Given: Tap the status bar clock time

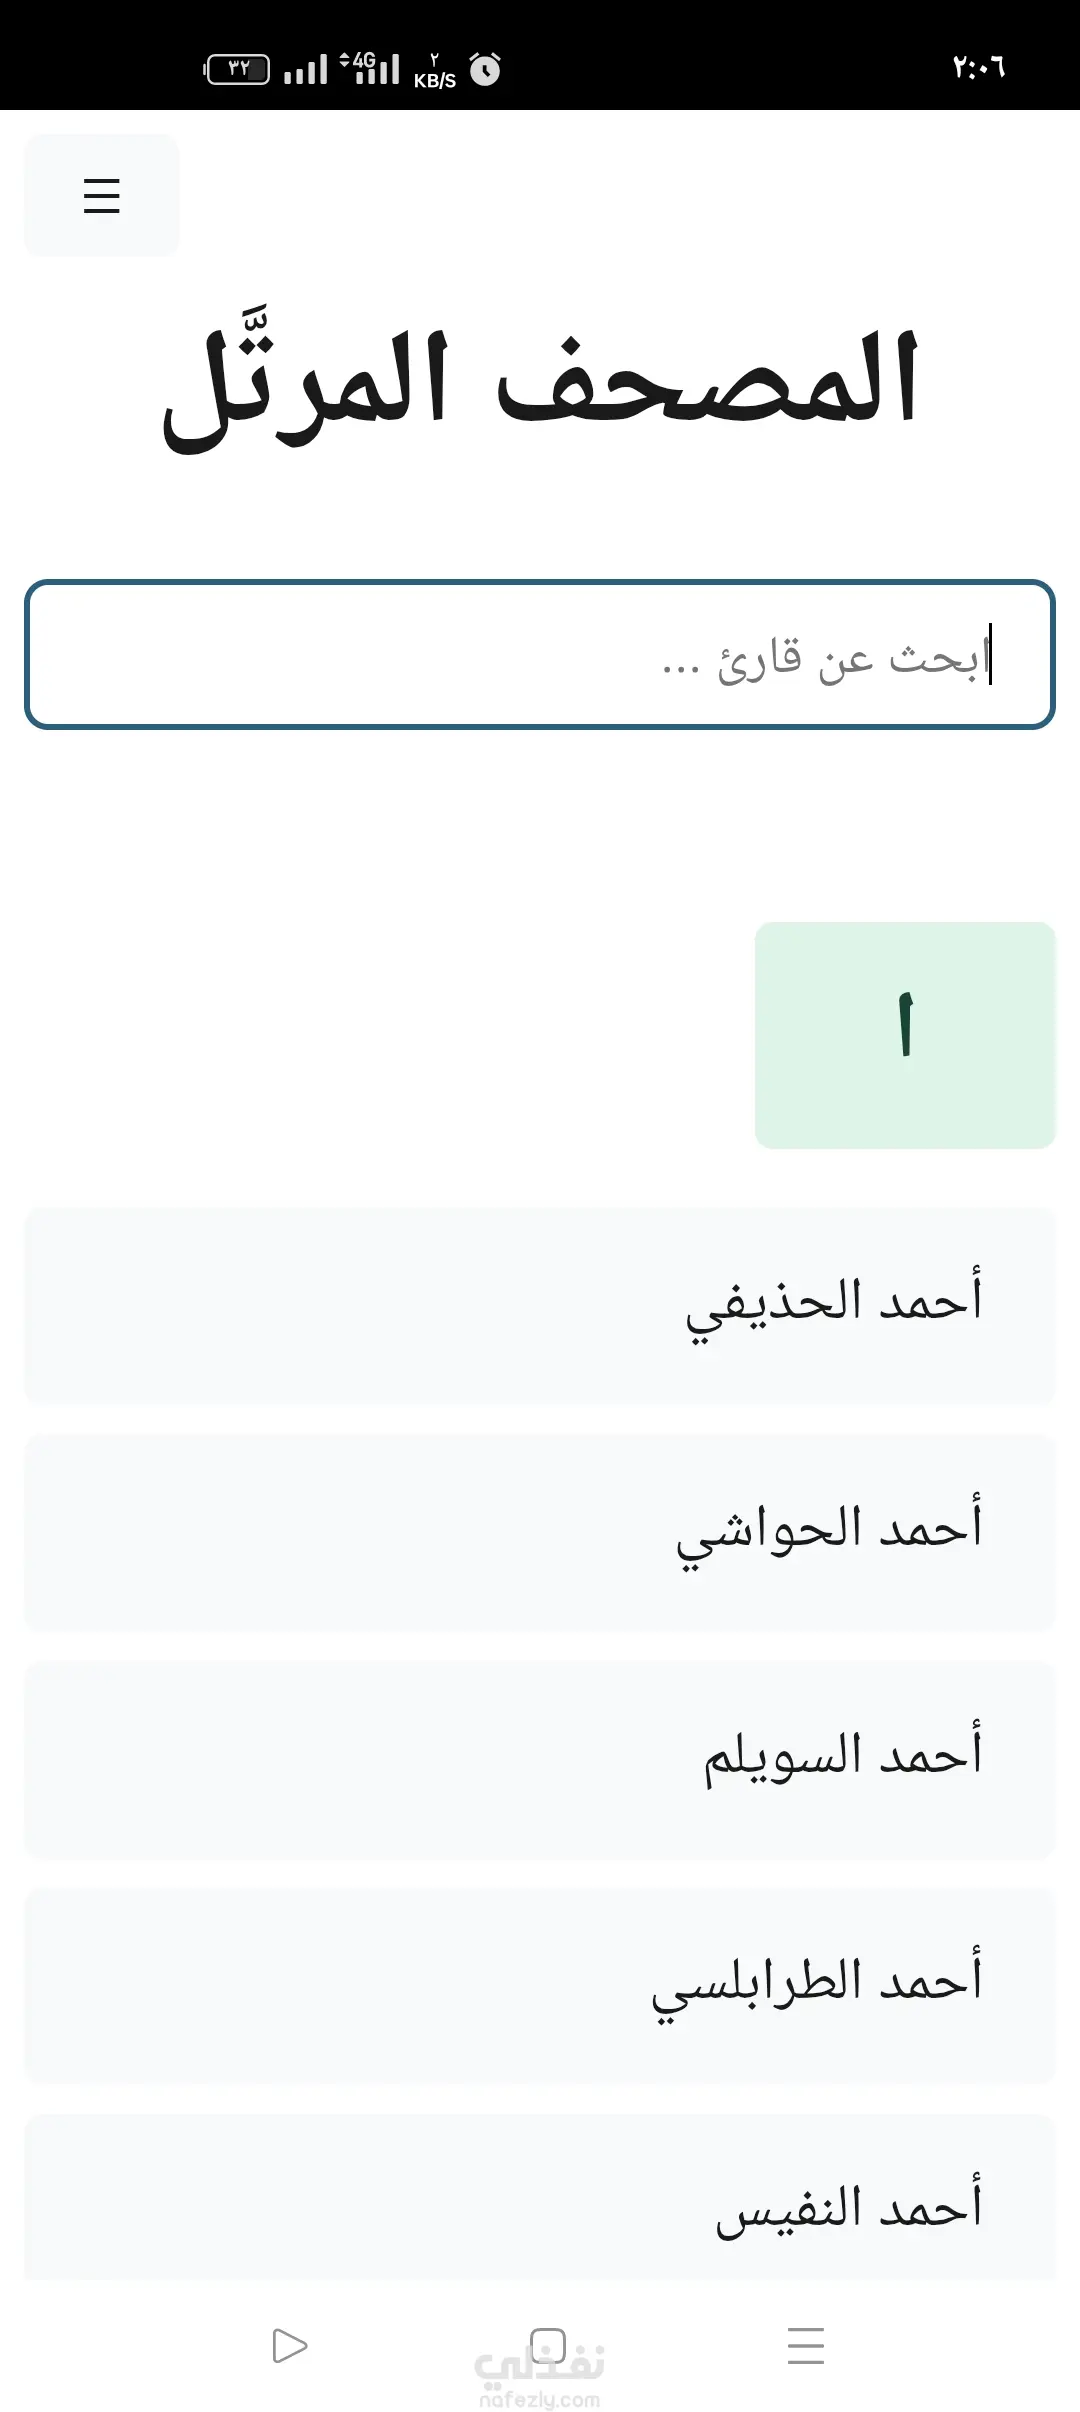Looking at the screenshot, I should [978, 68].
